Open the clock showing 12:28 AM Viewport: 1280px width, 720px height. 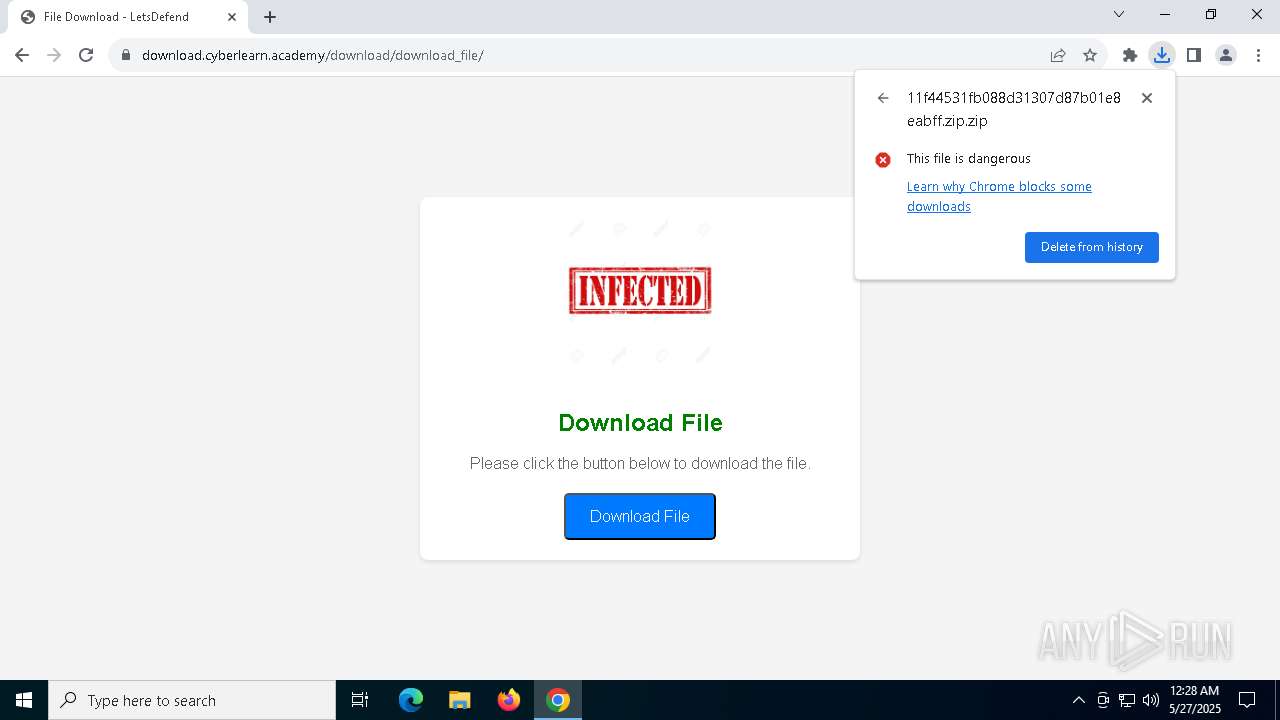1195,700
